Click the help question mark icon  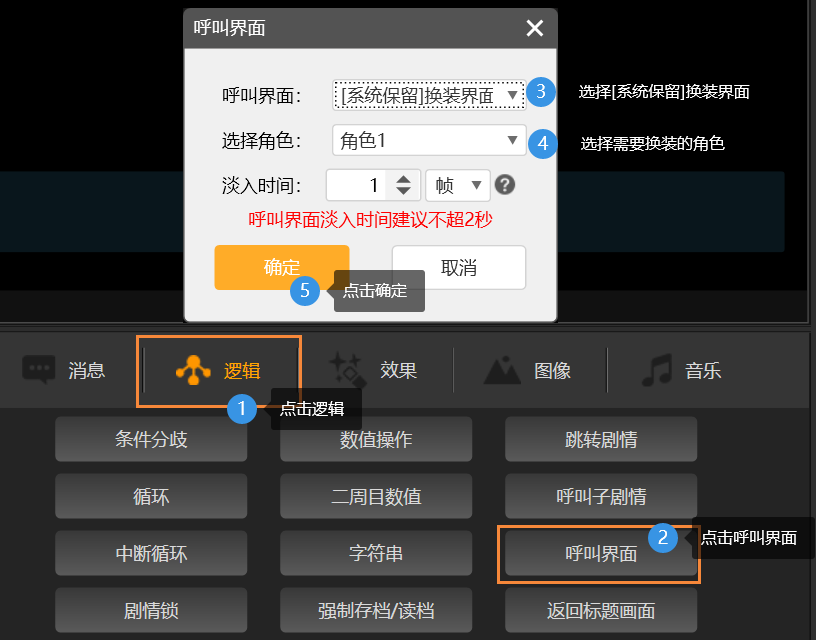point(505,185)
